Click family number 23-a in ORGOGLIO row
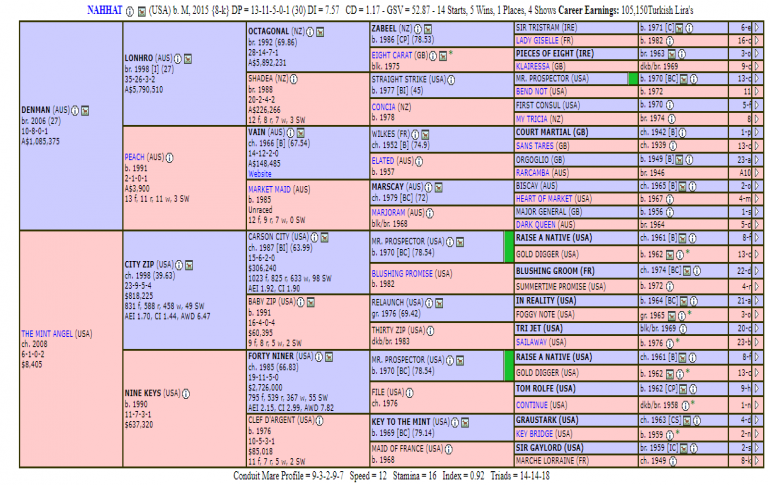The width and height of the screenshot is (770, 485). coord(744,160)
